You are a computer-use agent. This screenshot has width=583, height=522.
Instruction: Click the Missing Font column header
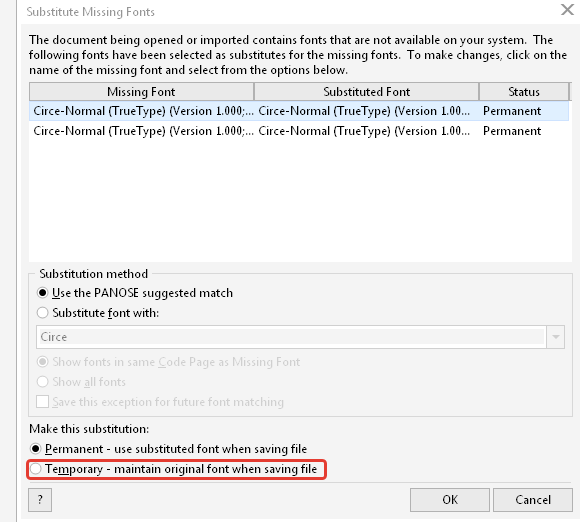coord(142,92)
